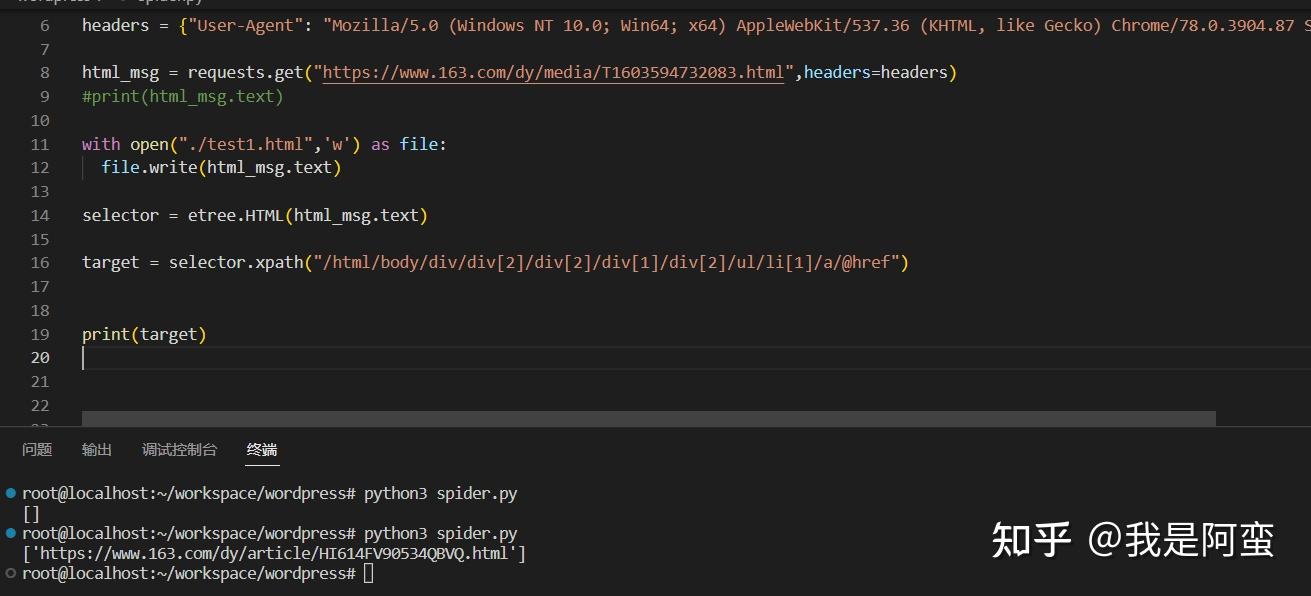Click the blue decoration beside the first python3 command
The image size is (1311, 596).
[x=9, y=493]
